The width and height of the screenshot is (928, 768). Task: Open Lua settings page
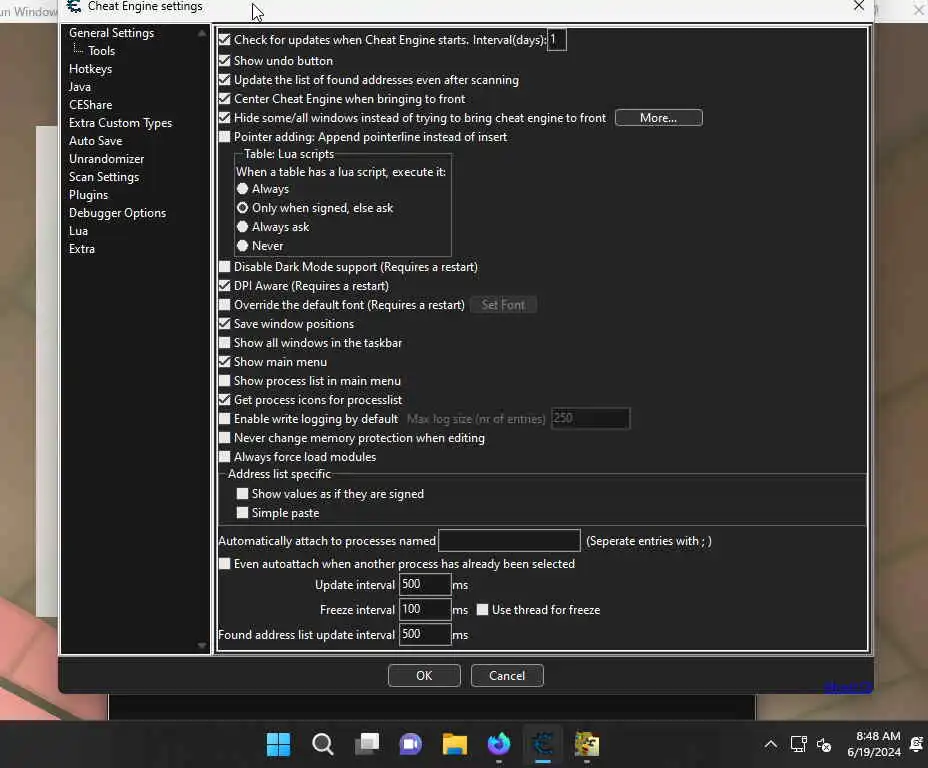pyautogui.click(x=78, y=231)
